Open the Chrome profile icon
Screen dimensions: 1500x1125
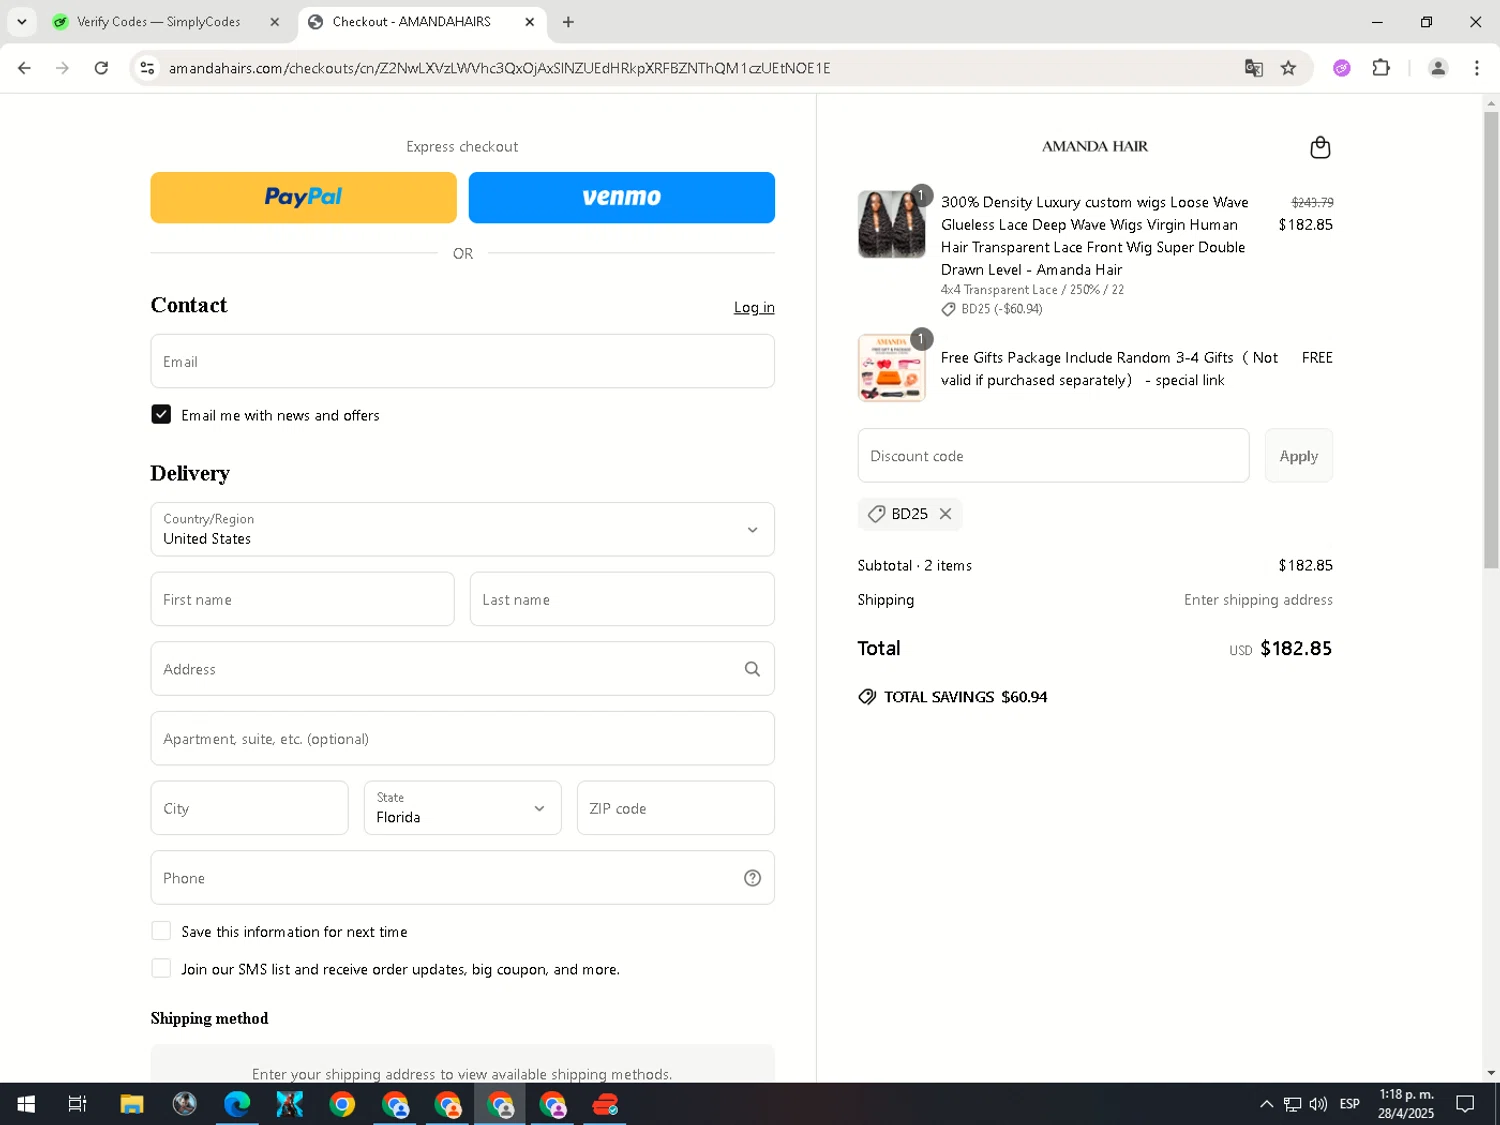click(1438, 68)
